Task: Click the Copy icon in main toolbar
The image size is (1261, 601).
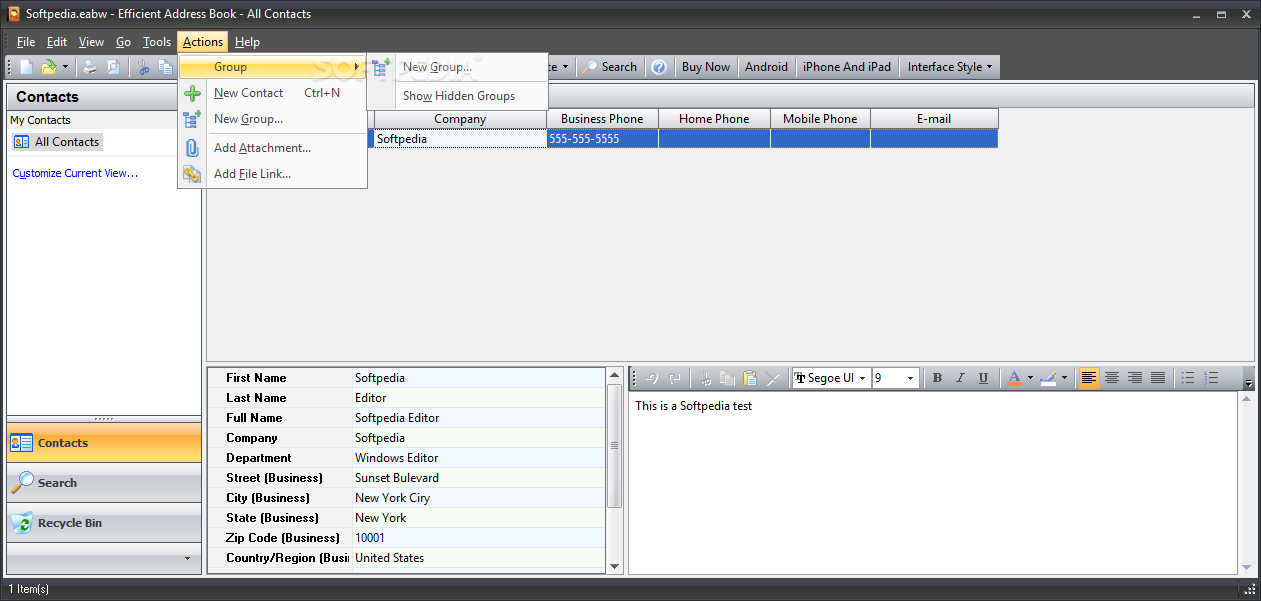Action: [165, 67]
